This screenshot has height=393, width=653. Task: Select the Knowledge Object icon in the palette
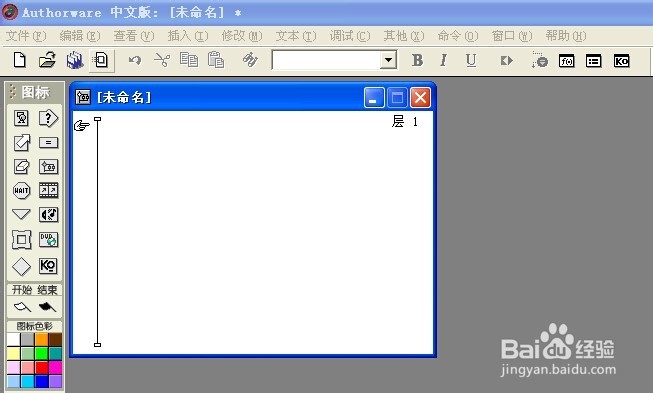pos(48,266)
